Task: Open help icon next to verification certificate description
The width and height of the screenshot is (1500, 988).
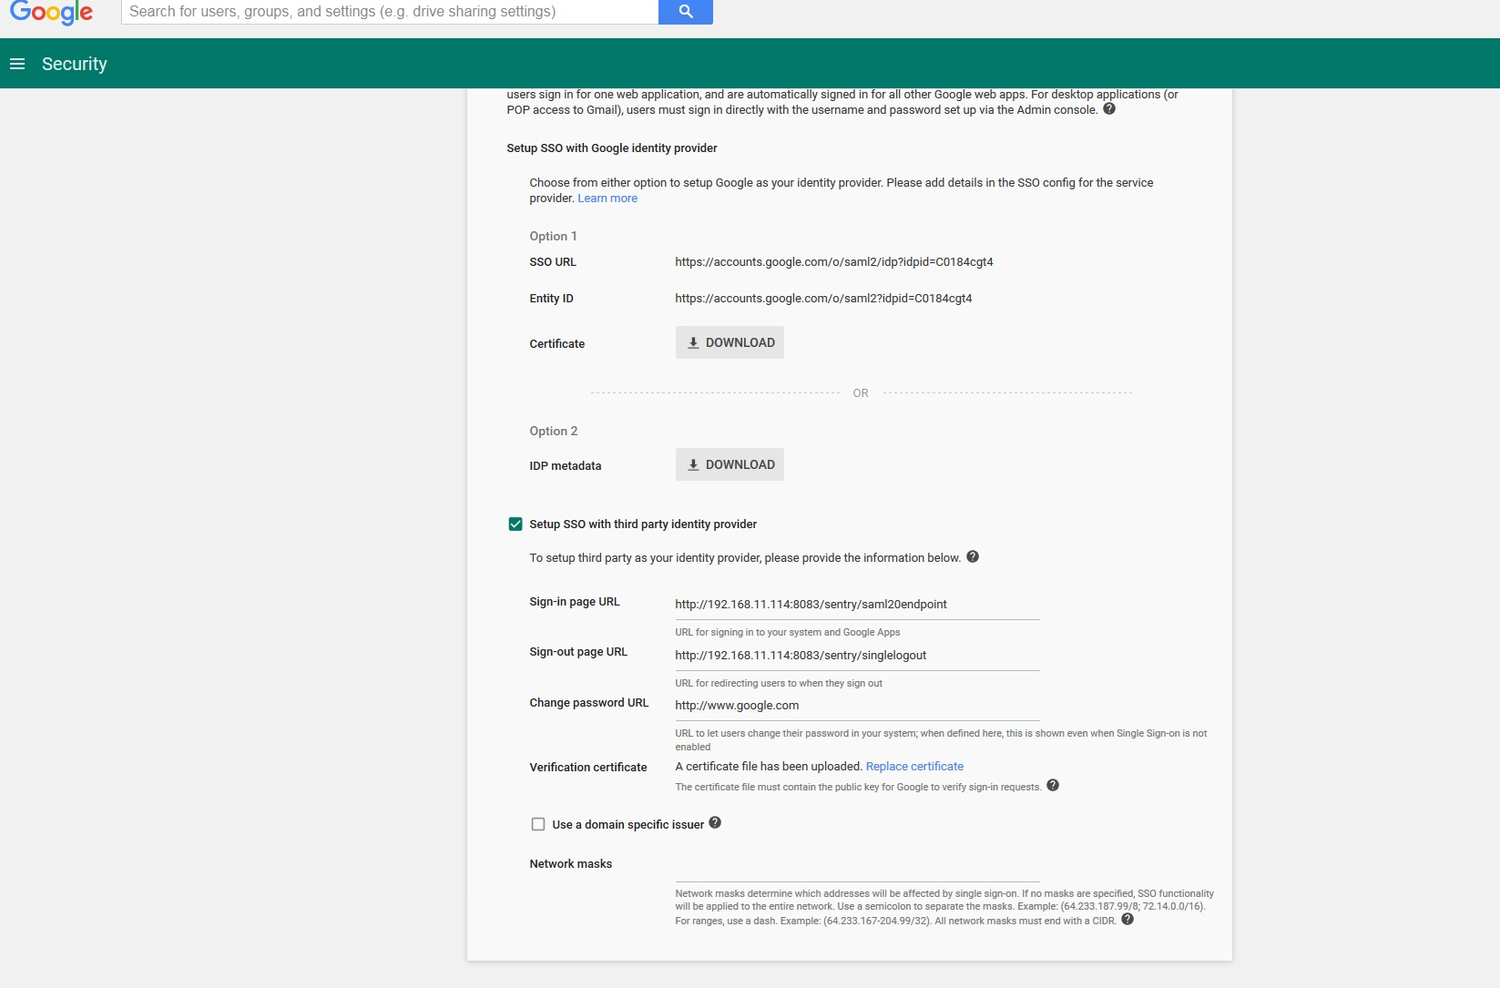Action: pos(1052,786)
